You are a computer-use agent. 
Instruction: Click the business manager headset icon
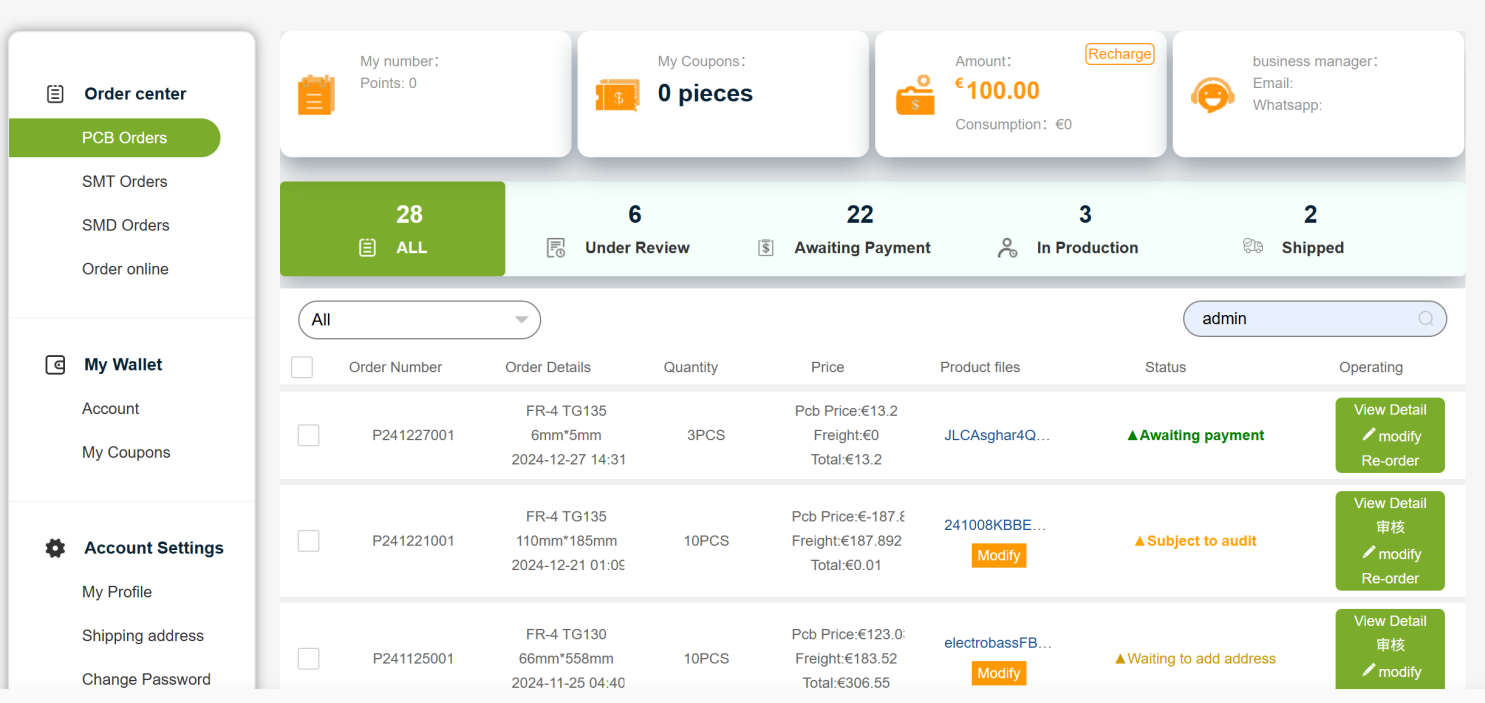click(1212, 96)
